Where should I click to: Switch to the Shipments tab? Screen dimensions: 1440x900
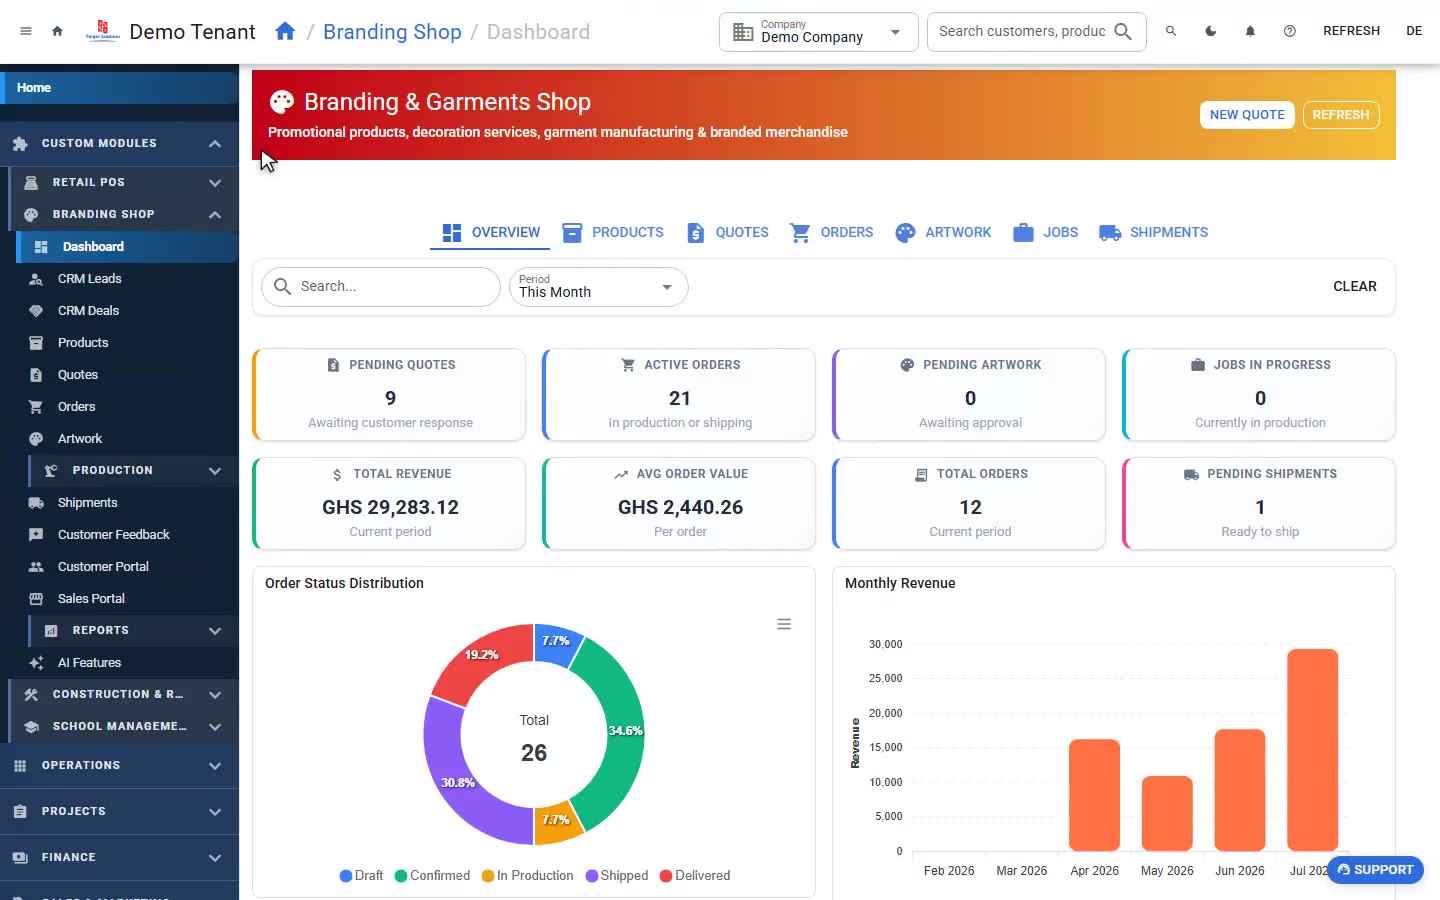coord(1154,233)
